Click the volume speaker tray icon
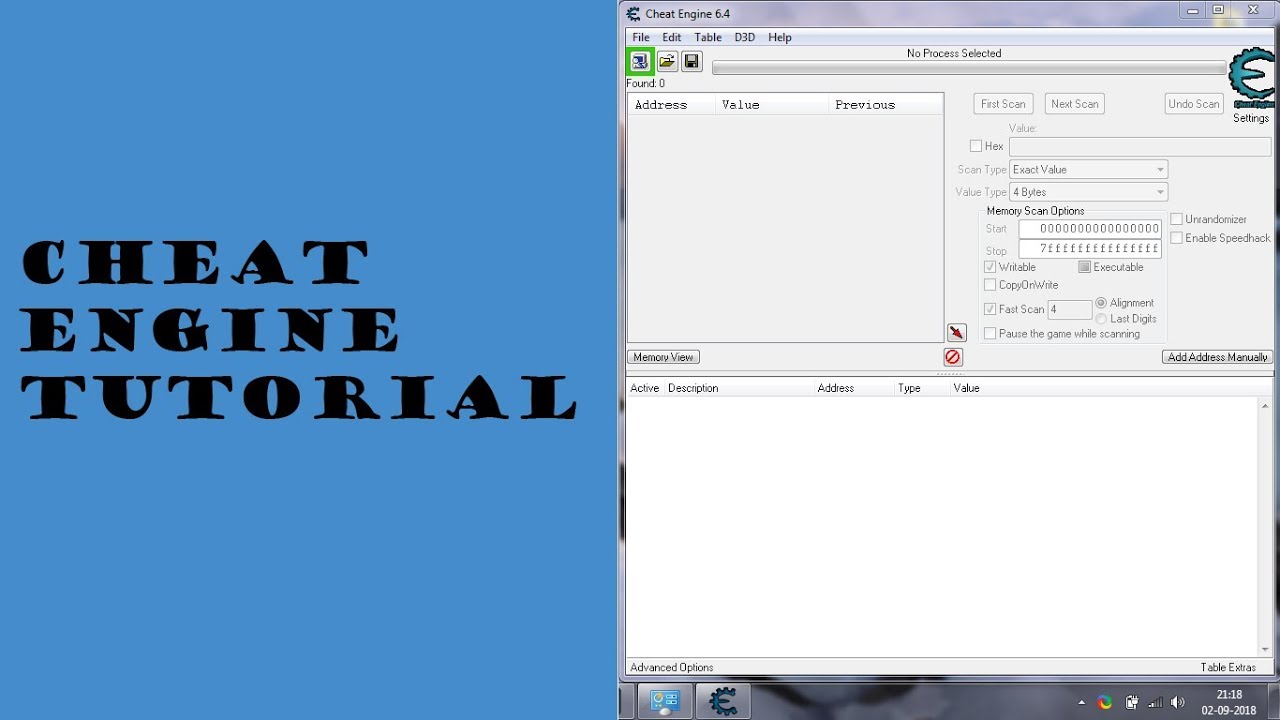The height and width of the screenshot is (720, 1280). (x=1178, y=702)
